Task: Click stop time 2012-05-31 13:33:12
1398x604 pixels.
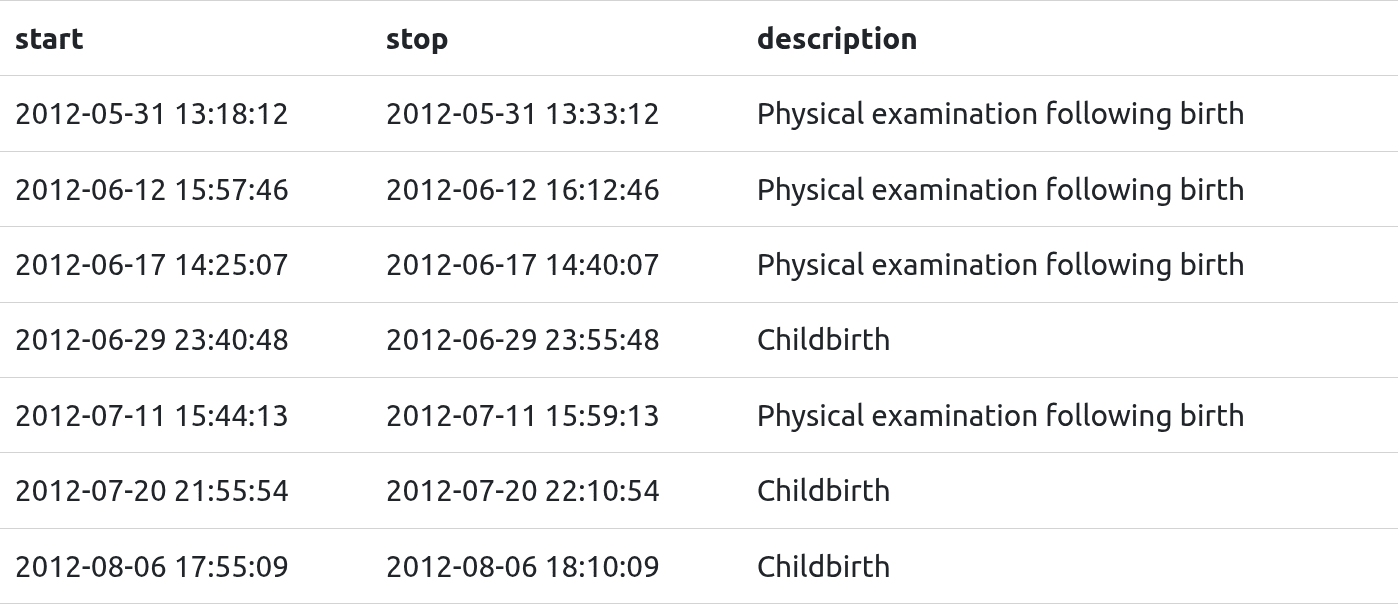Action: coord(522,114)
